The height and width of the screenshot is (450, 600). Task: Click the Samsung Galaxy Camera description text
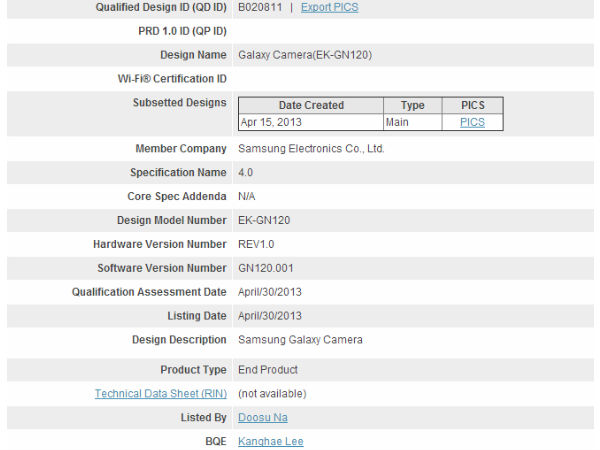tap(300, 340)
